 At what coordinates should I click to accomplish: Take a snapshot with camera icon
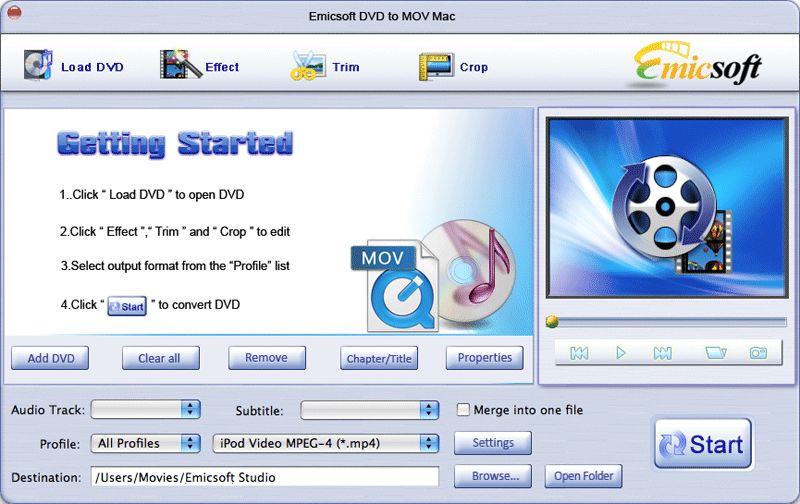click(x=758, y=353)
